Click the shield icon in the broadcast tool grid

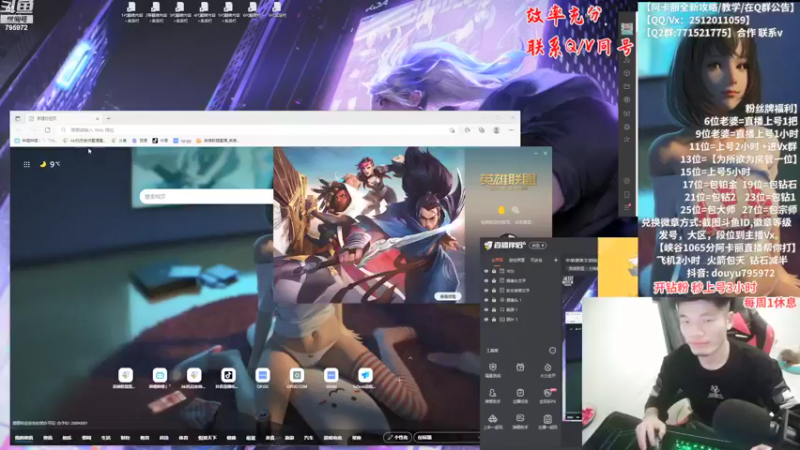(x=492, y=367)
